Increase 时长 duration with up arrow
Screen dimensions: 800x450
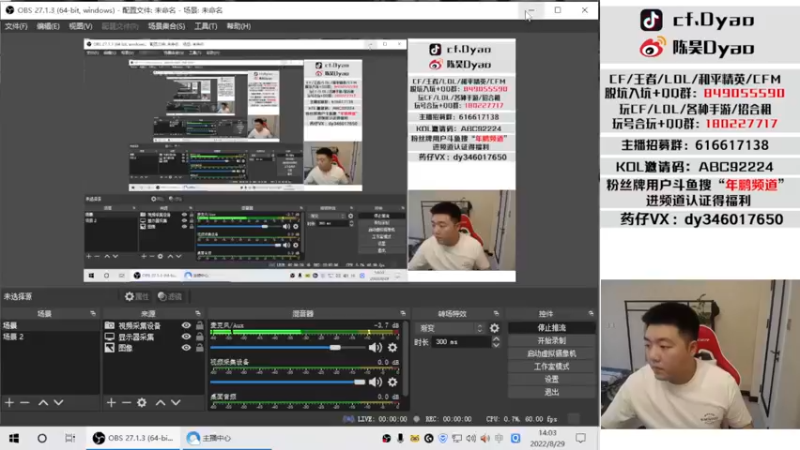click(x=496, y=339)
